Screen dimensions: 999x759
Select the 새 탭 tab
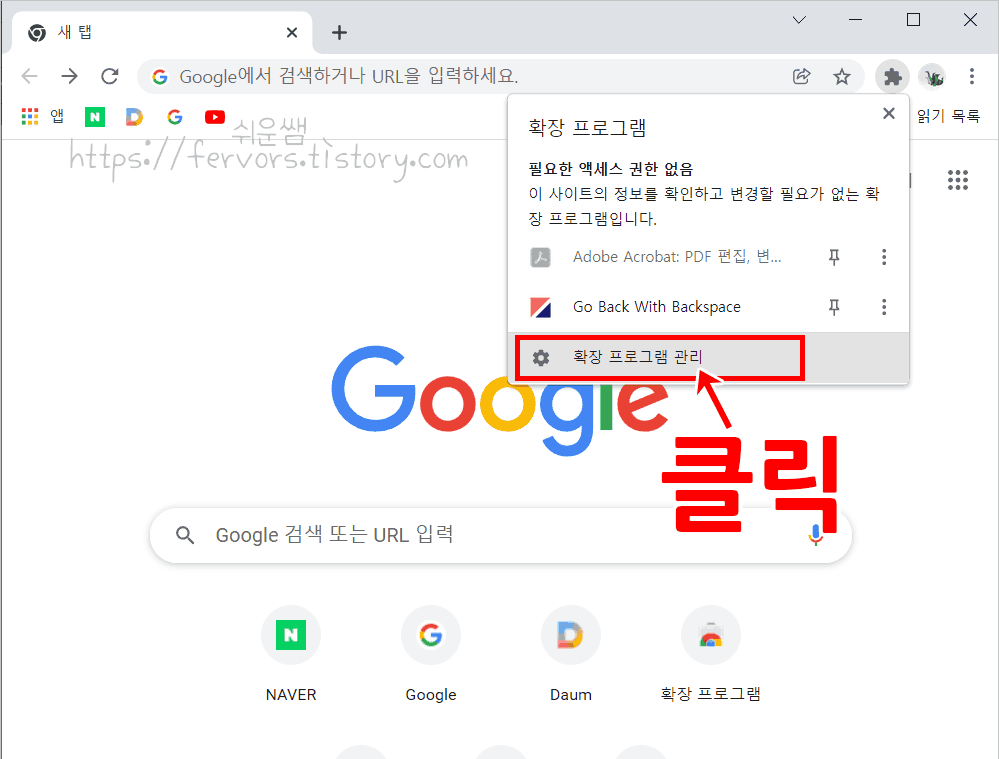click(x=162, y=33)
